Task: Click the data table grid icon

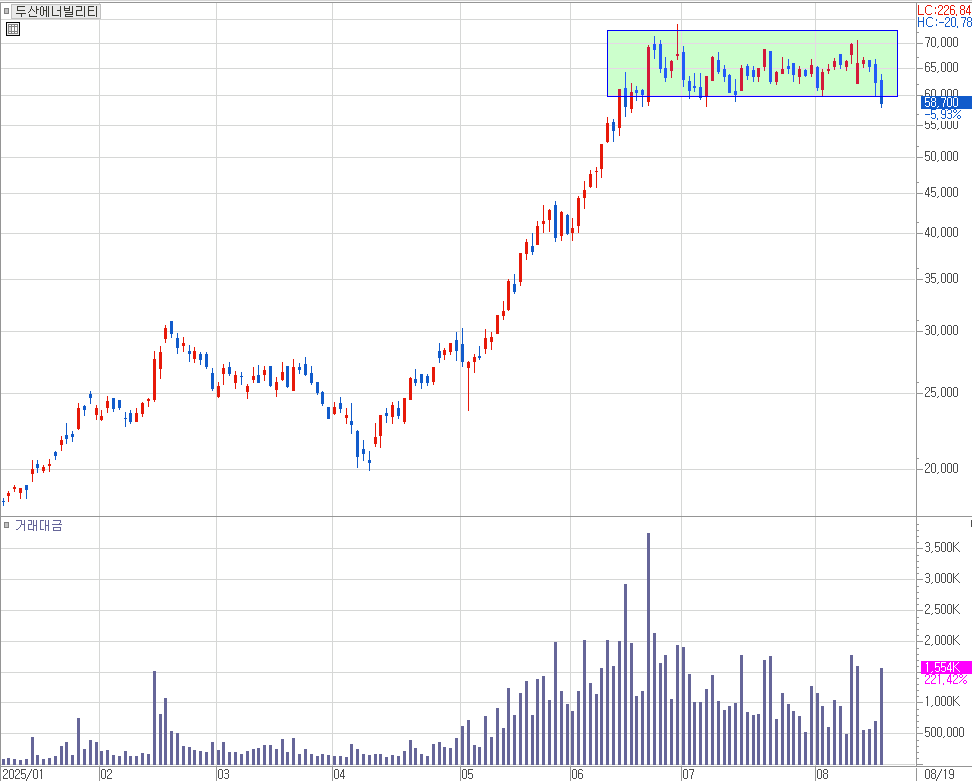Action: coord(12,29)
